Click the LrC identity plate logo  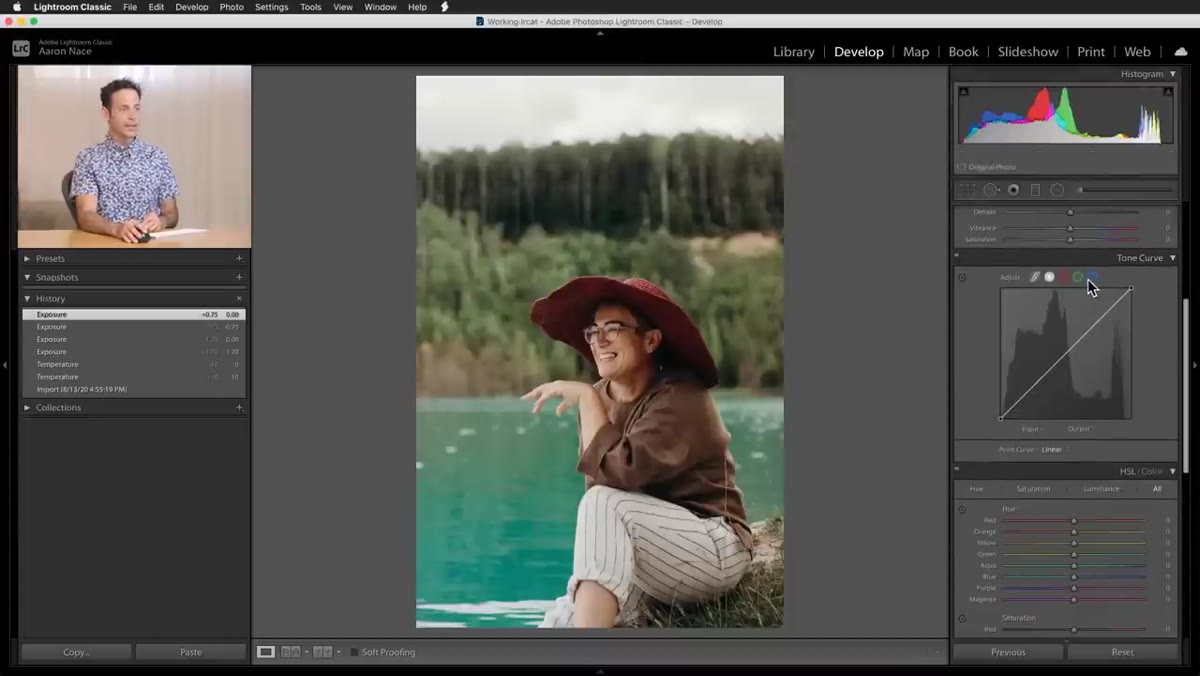pos(21,48)
